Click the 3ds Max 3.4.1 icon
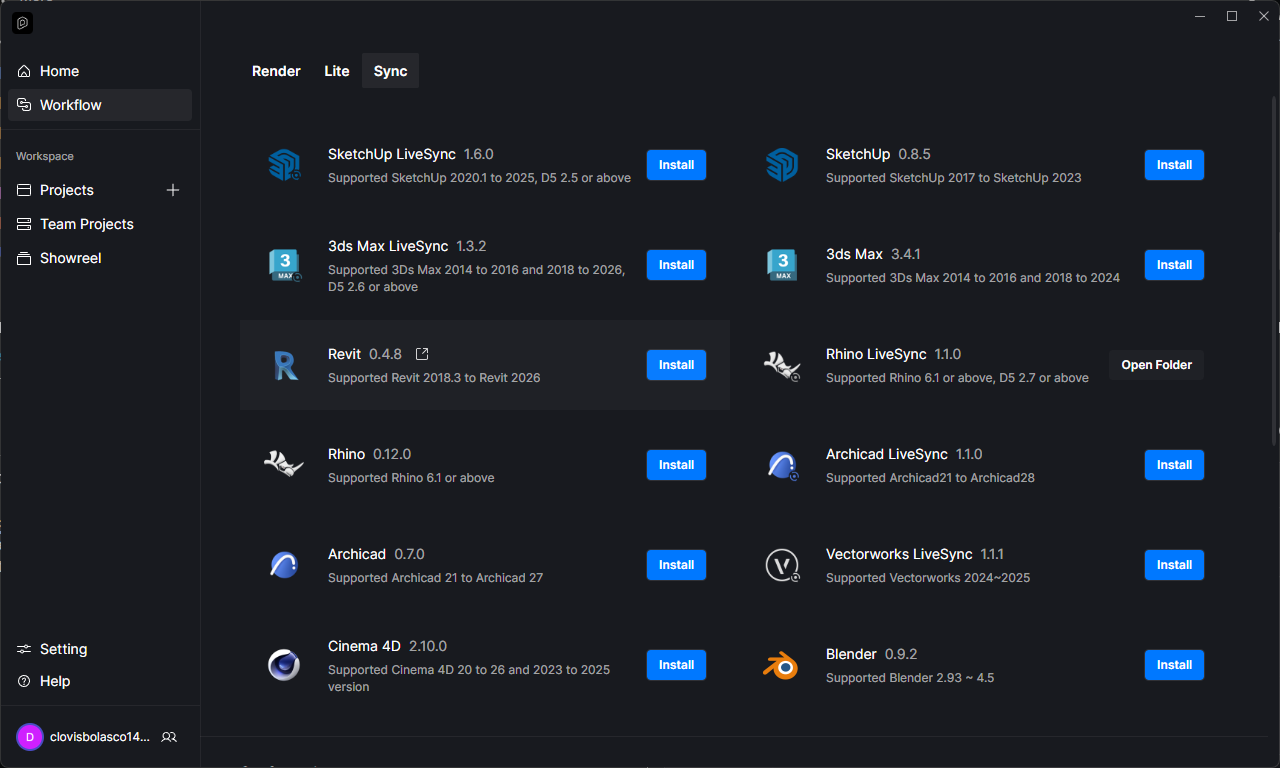Screen dimensions: 1280x768 [782, 265]
